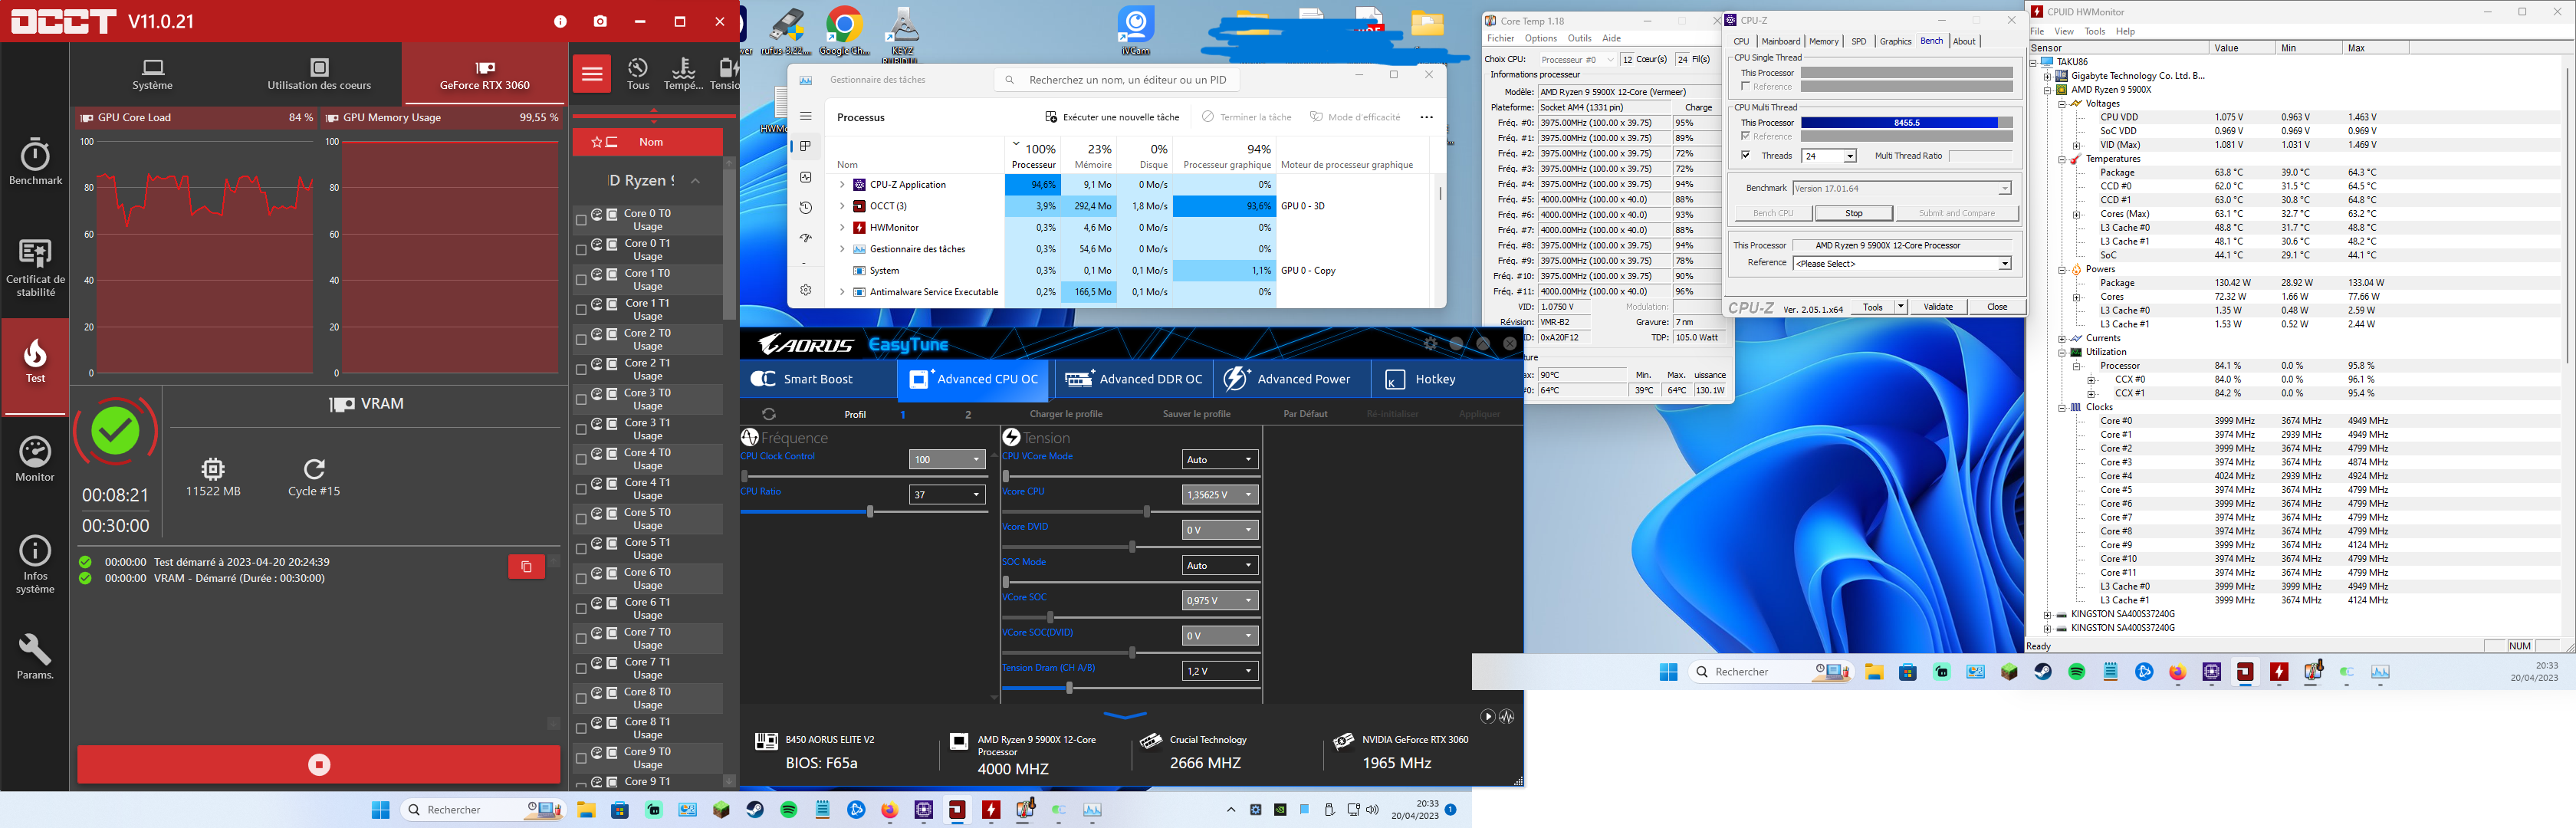Open the Task Manager hamburger menu
The width and height of the screenshot is (2576, 828).
click(x=805, y=116)
